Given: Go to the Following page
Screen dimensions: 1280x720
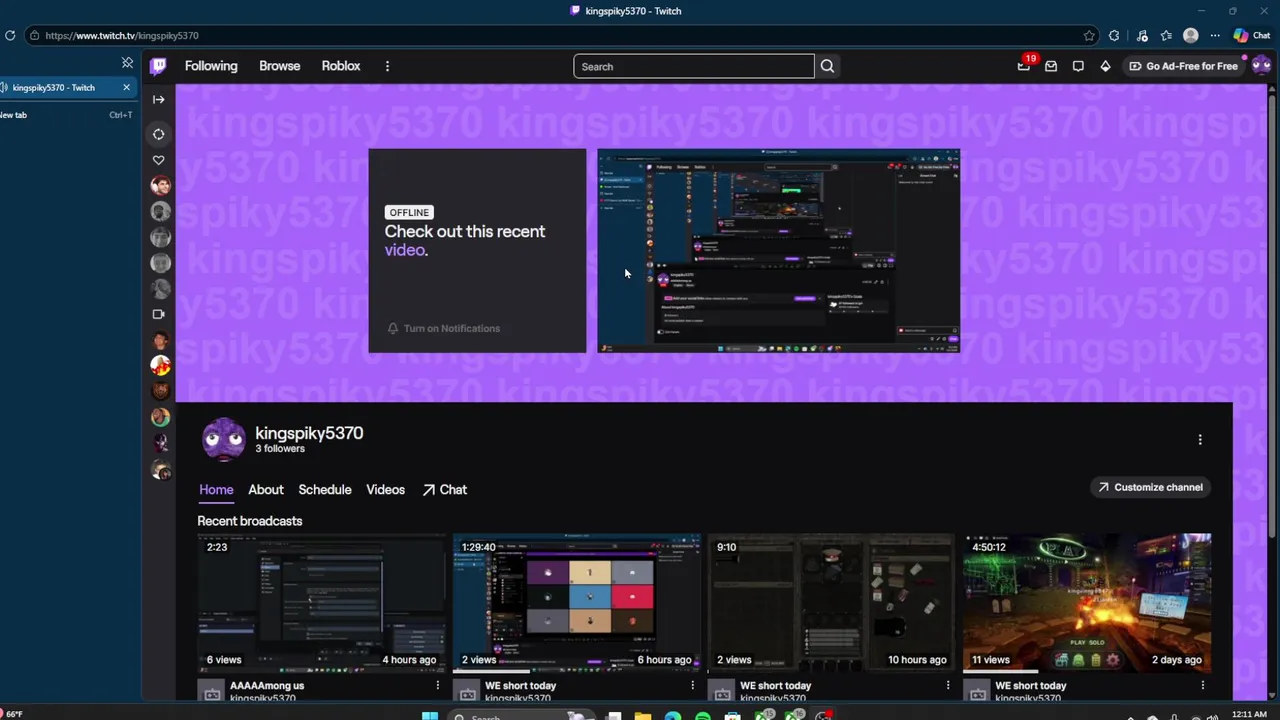Looking at the screenshot, I should 211,66.
